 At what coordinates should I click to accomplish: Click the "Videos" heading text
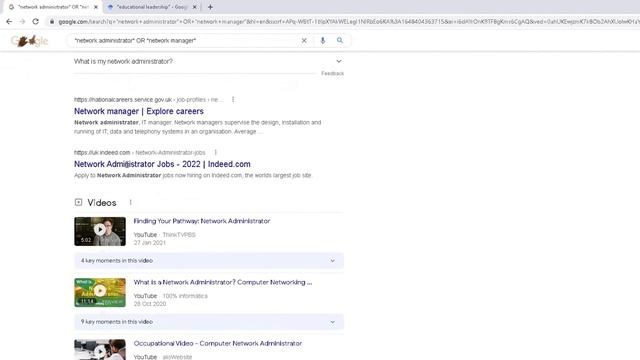click(x=102, y=202)
